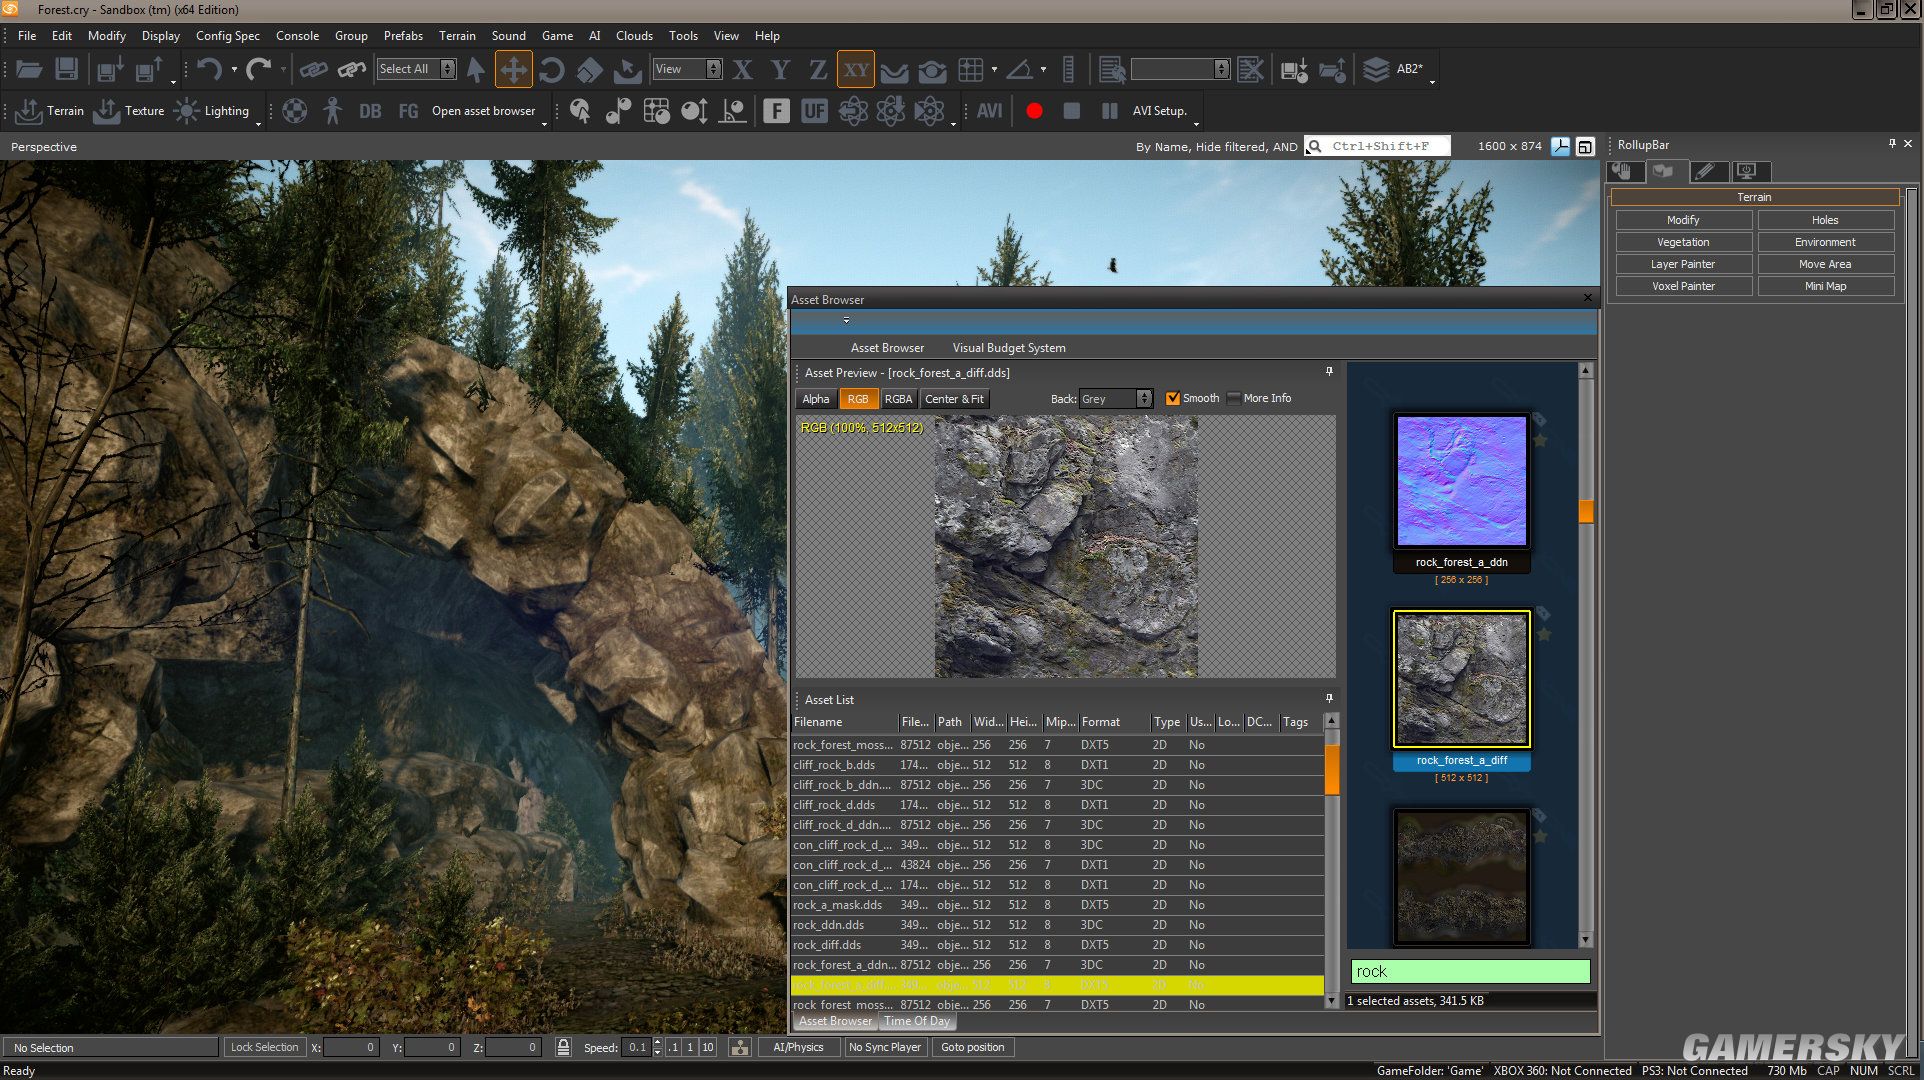Open the Clouds menu
1924x1080 pixels.
634,36
